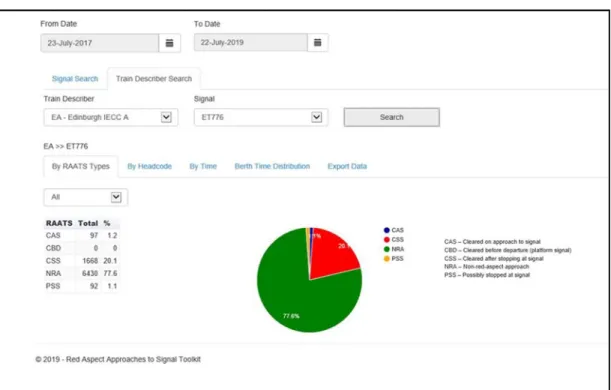Image resolution: width=611 pixels, height=390 pixels.
Task: Open the By Time tab
Action: pyautogui.click(x=203, y=166)
